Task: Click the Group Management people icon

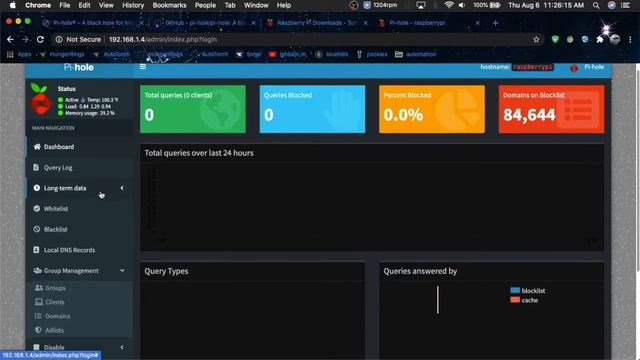Action: click(x=38, y=271)
